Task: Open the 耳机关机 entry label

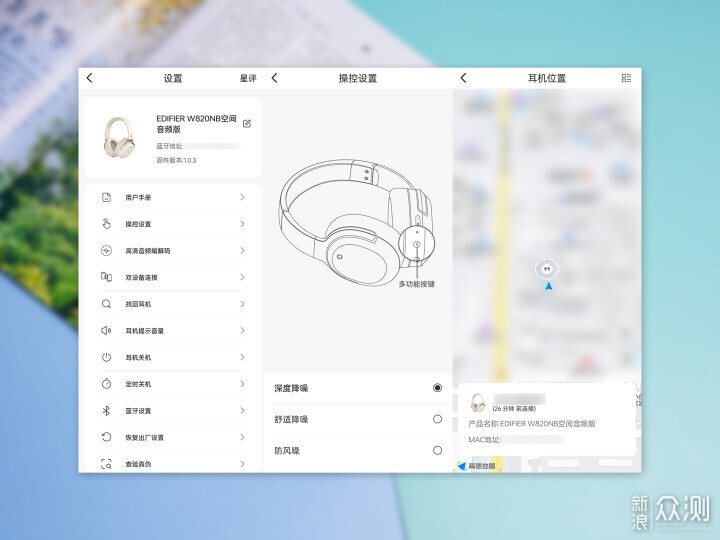Action: (x=138, y=358)
